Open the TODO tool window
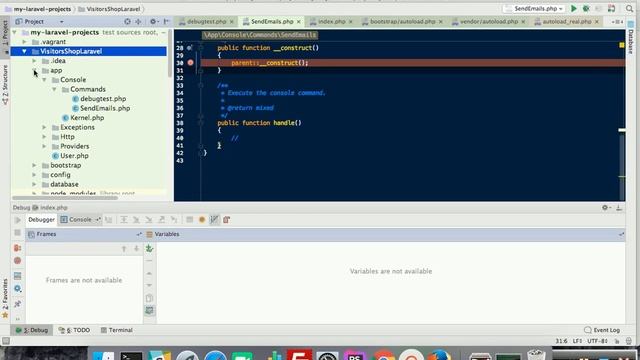Screen dimensions: 640x360 tap(74, 330)
